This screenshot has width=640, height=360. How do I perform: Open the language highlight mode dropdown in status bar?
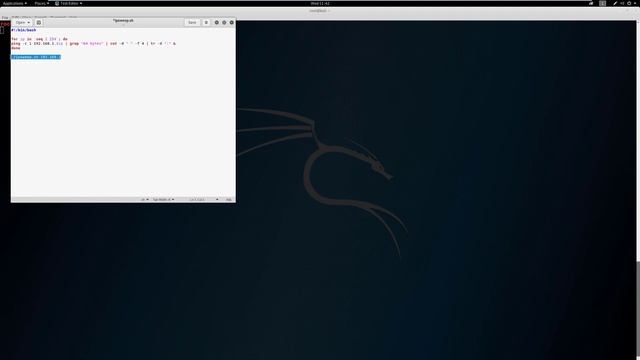[144, 200]
